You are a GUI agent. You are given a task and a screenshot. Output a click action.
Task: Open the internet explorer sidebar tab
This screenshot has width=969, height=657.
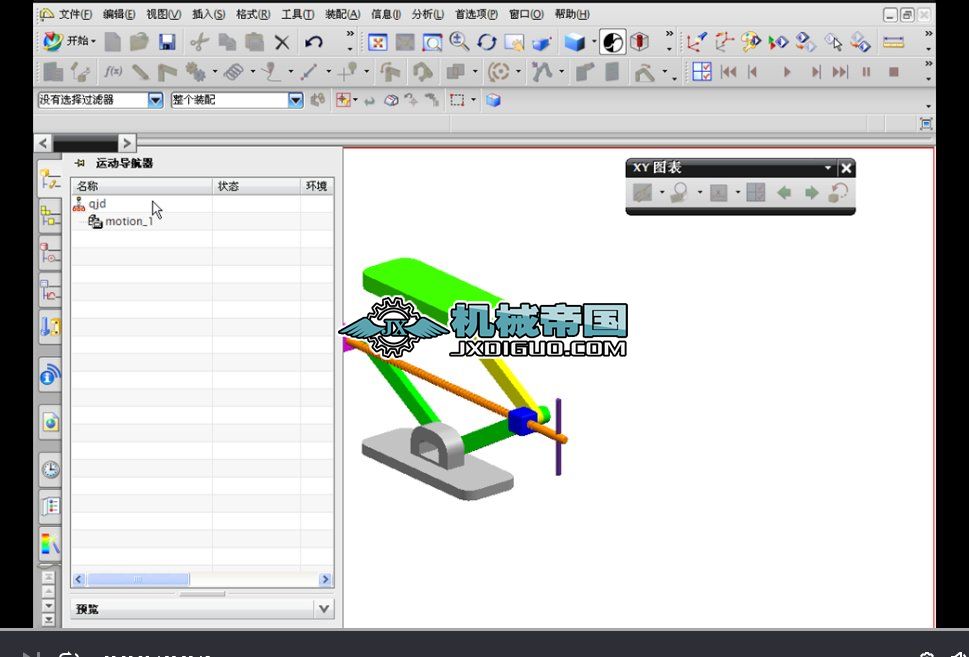[x=50, y=423]
